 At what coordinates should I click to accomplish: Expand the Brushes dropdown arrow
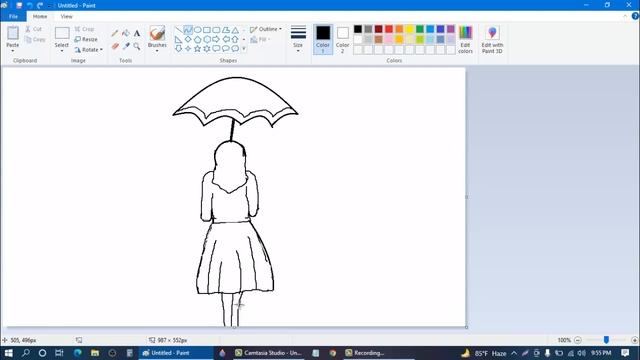pos(157,51)
